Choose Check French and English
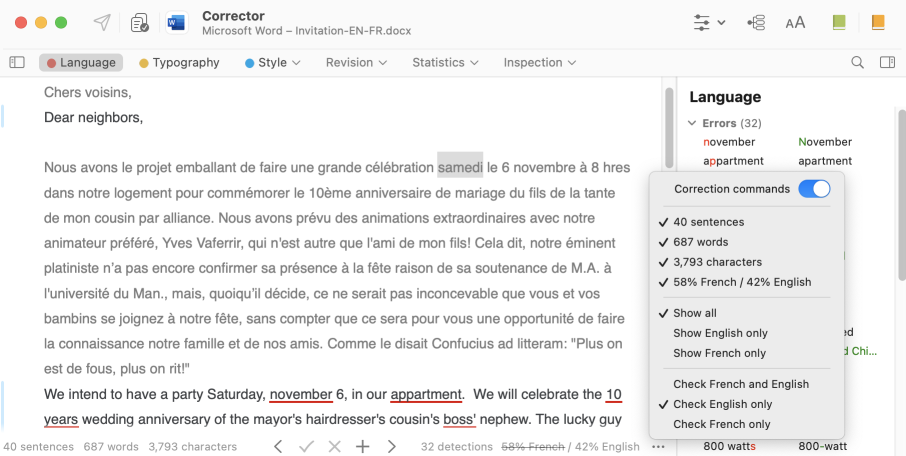Screen dimensions: 906x456 tap(746, 384)
